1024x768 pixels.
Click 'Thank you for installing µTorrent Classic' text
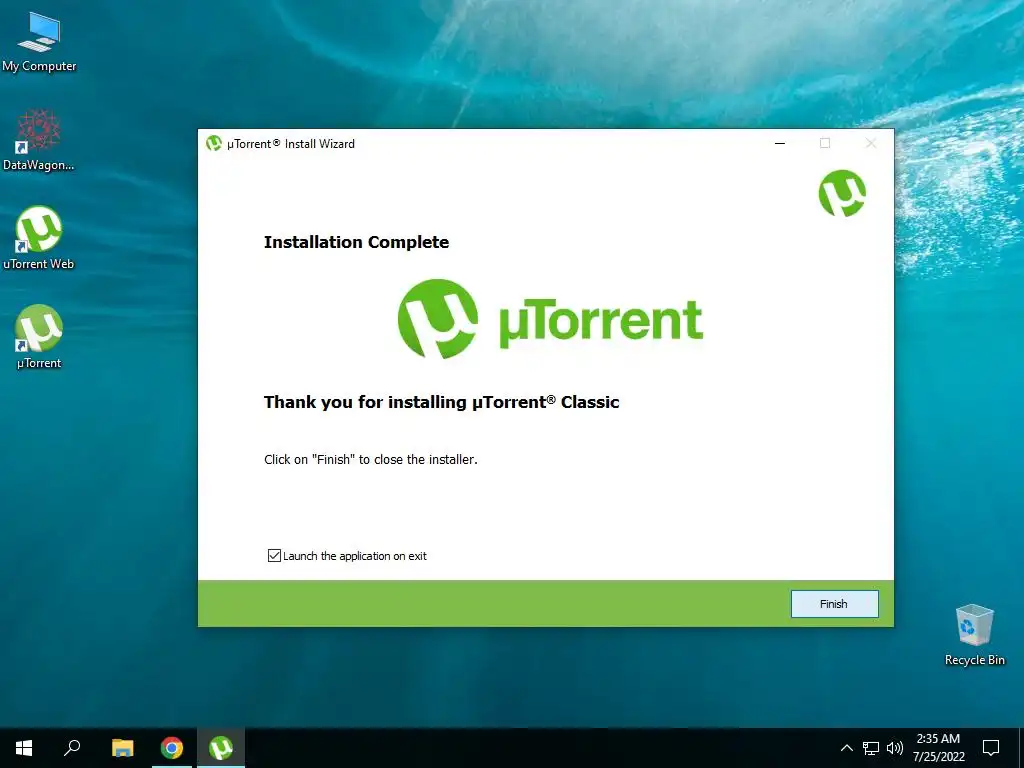[x=441, y=402]
